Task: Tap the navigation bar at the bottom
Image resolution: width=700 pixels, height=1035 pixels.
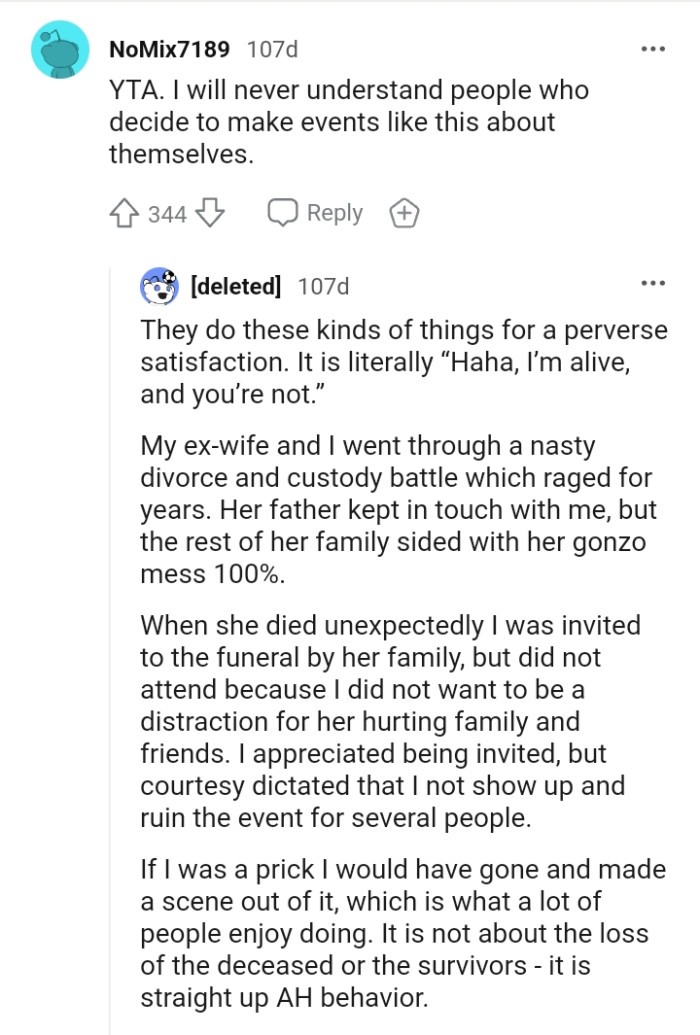Action: [x=350, y=1030]
